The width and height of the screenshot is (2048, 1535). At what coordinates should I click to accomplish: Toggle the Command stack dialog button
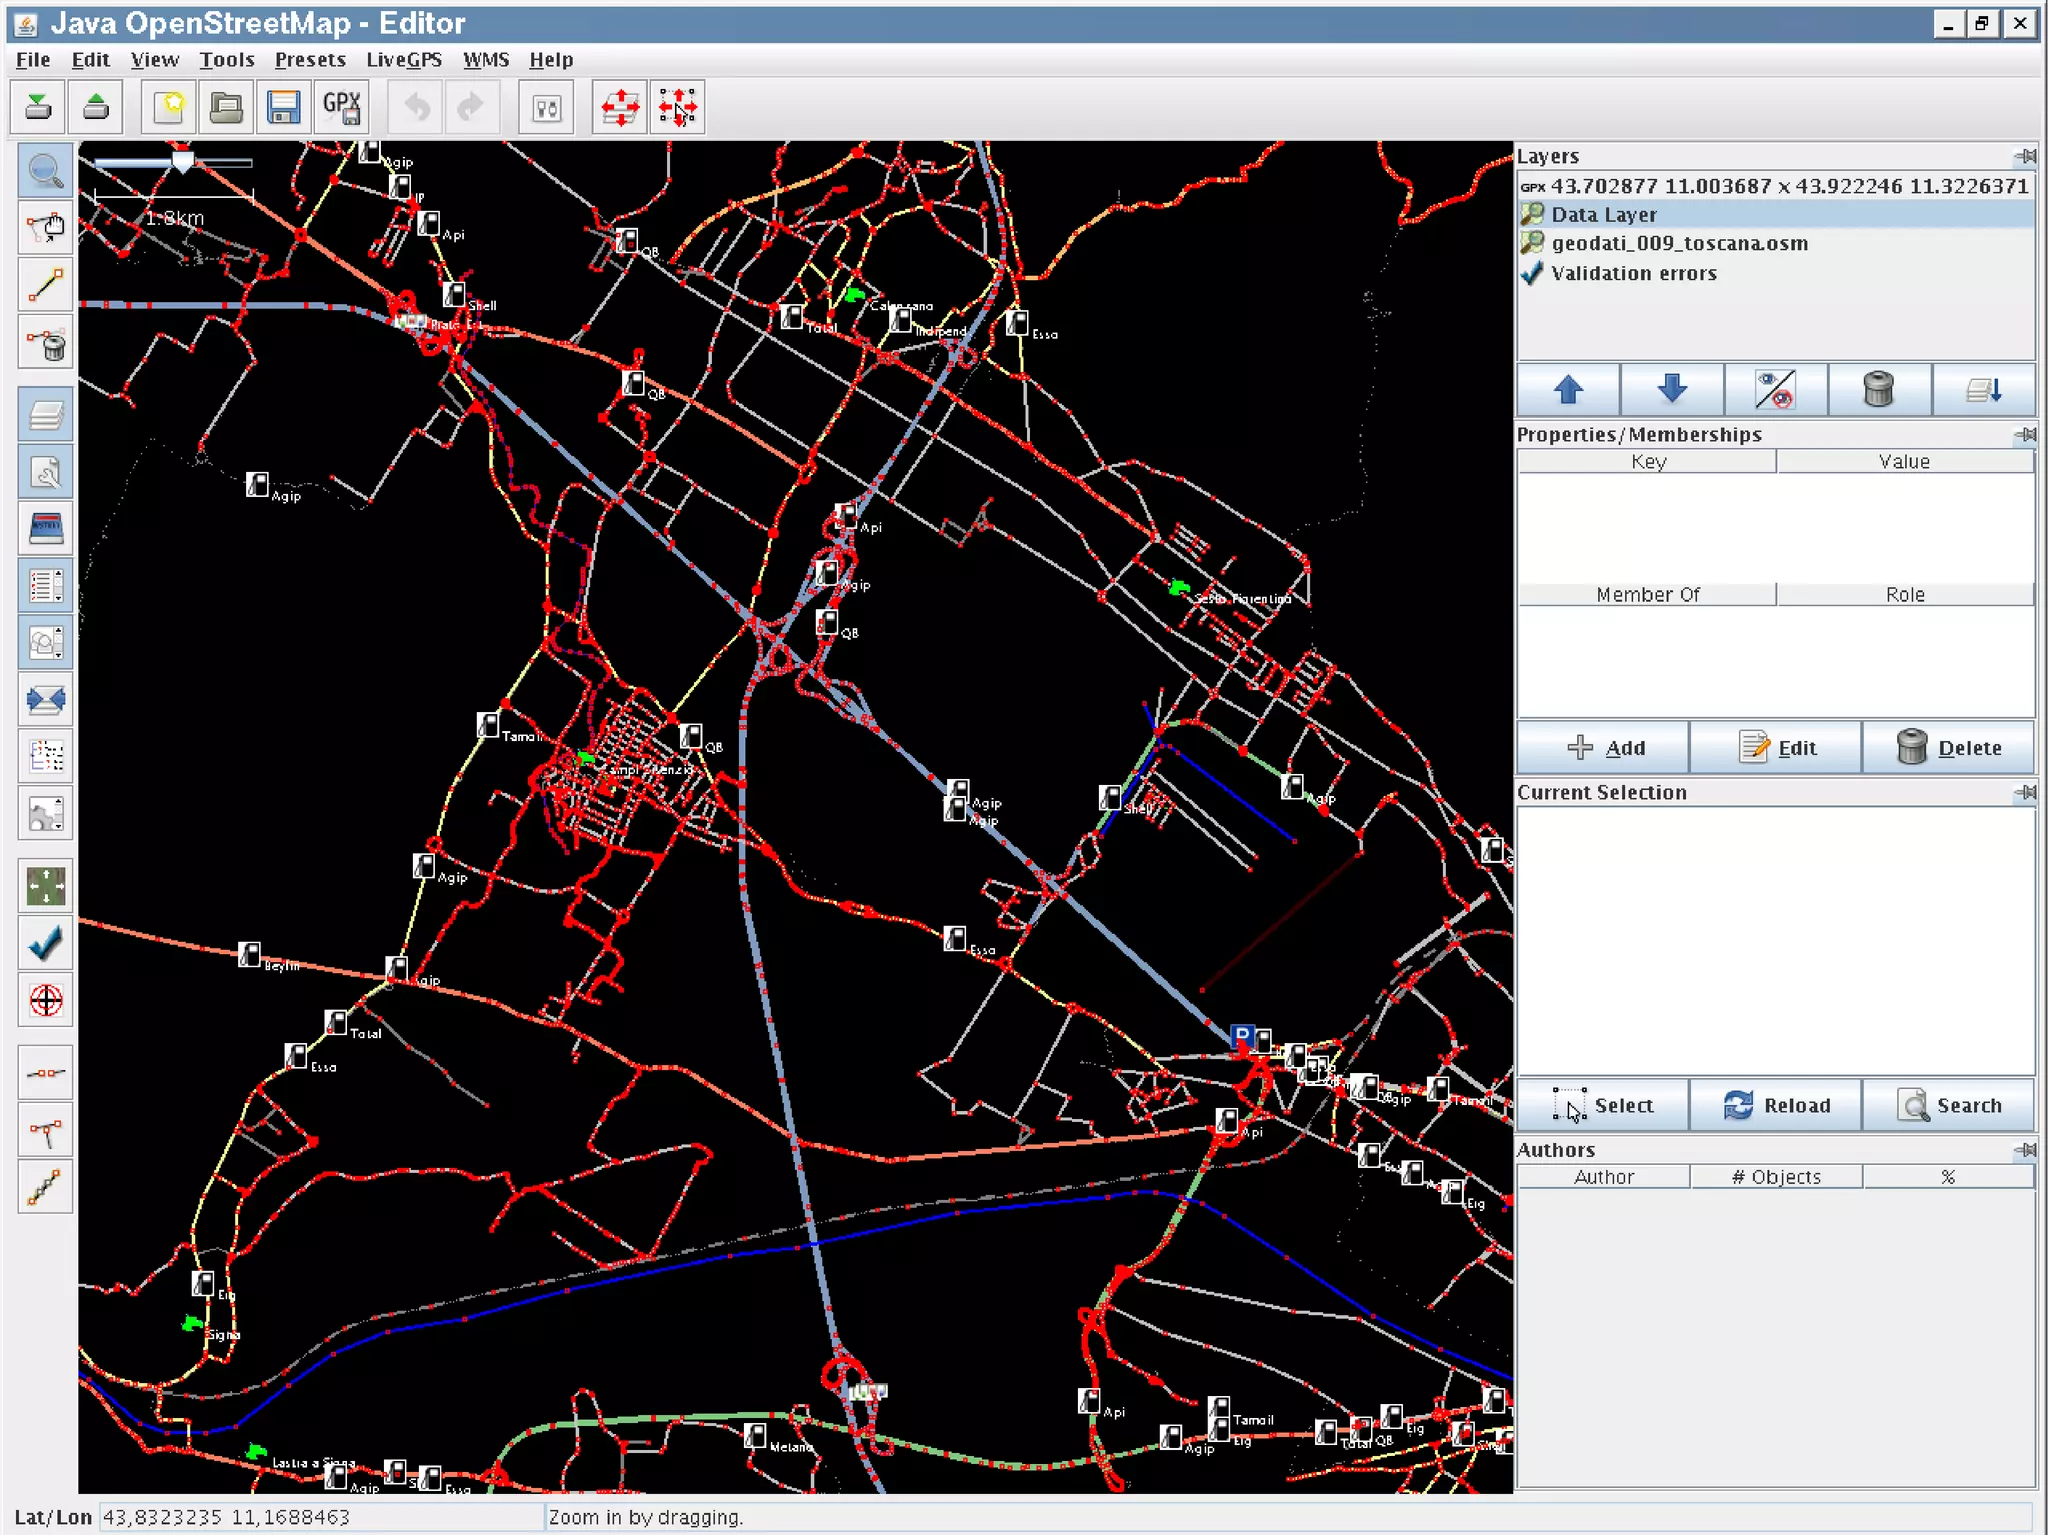[x=46, y=757]
